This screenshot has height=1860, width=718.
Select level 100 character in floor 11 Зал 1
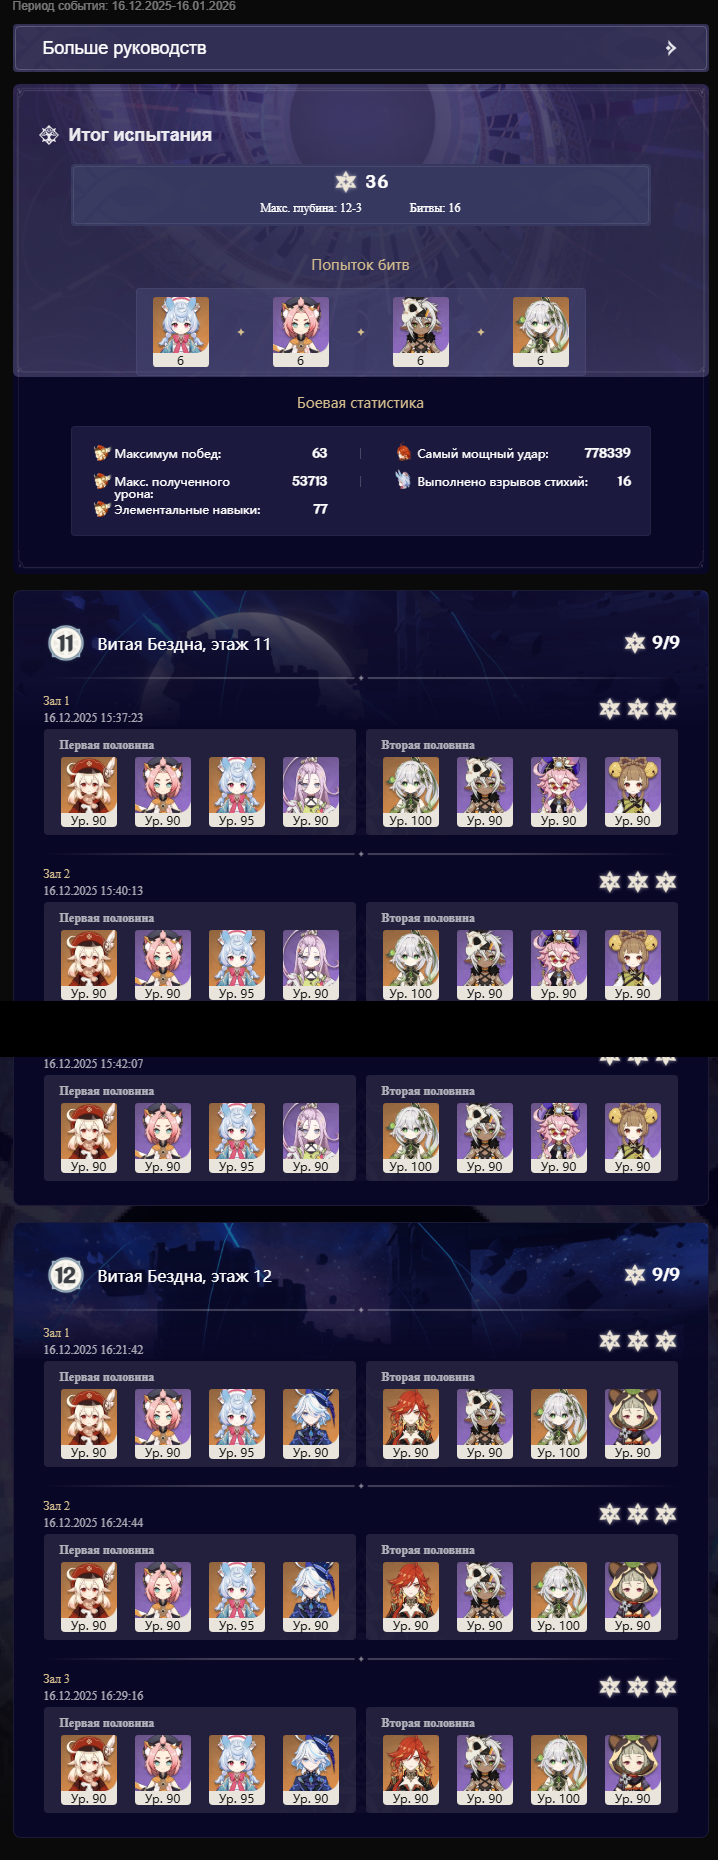coord(411,792)
